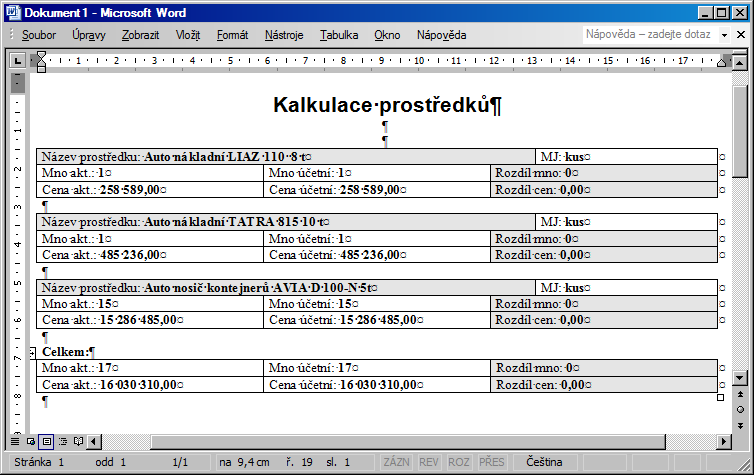Click vertical scrollbar down arrow
754x475 pixels.
point(740,378)
